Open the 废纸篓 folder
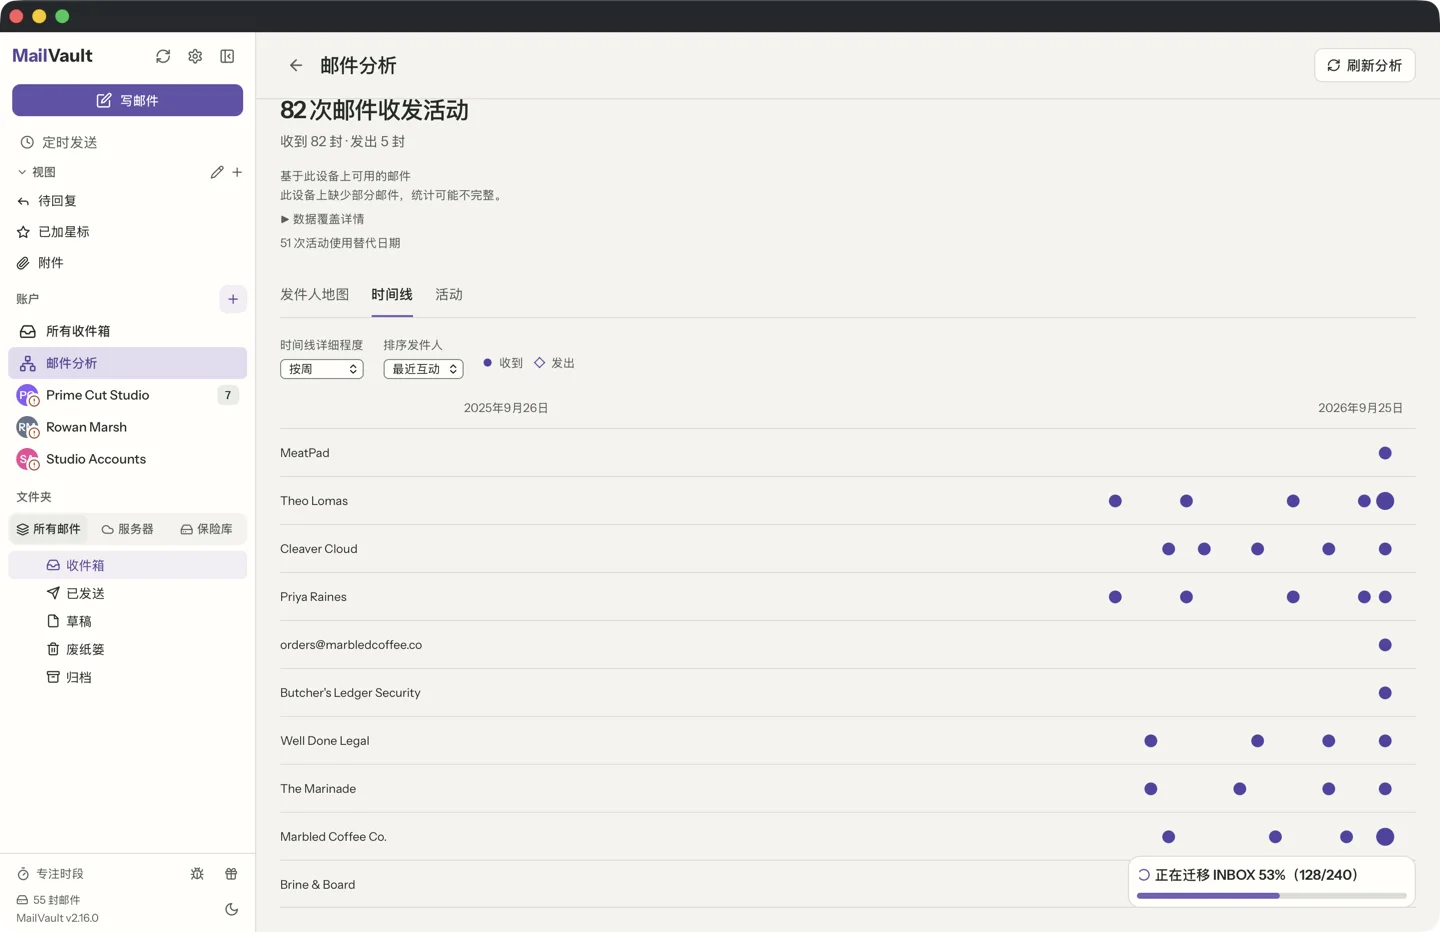 [x=127, y=649]
